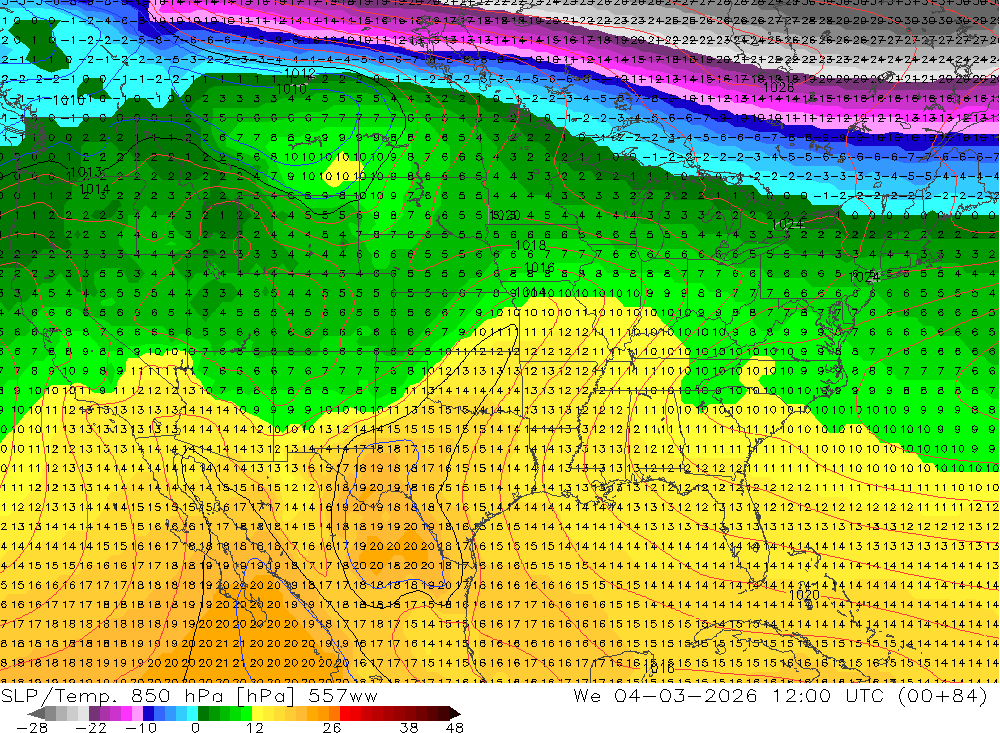Click the '1013' isobar label
The width and height of the screenshot is (1000, 733).
(x=85, y=172)
